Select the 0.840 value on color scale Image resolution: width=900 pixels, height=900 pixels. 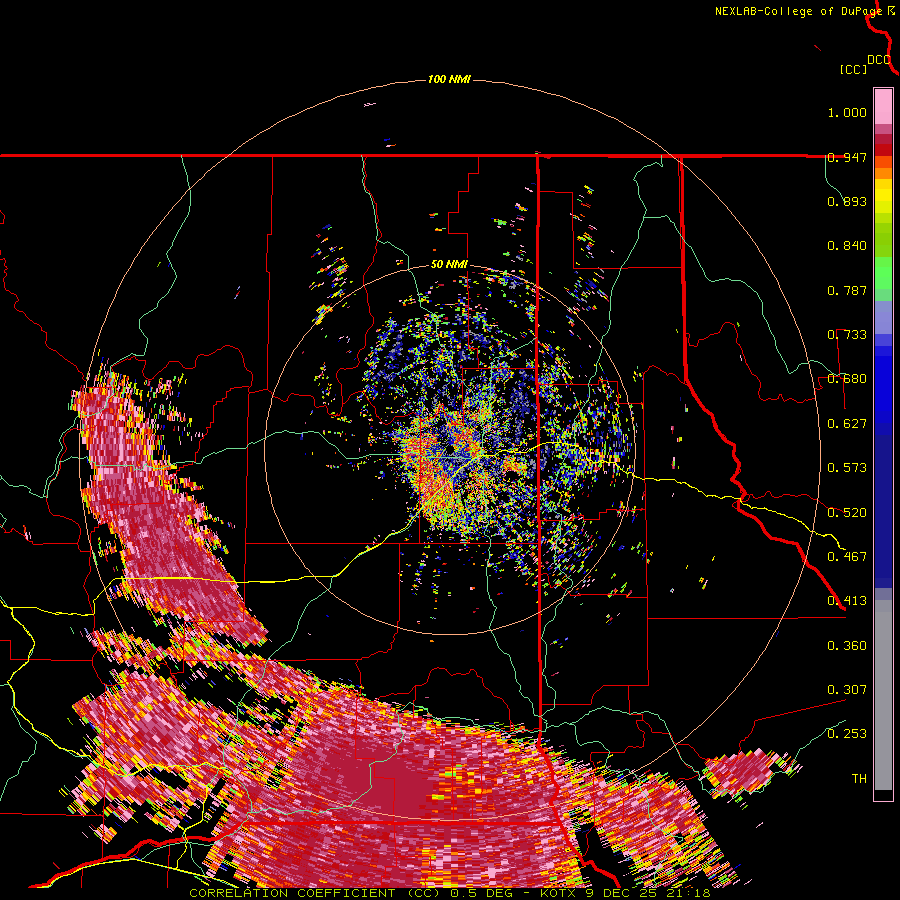click(x=847, y=246)
